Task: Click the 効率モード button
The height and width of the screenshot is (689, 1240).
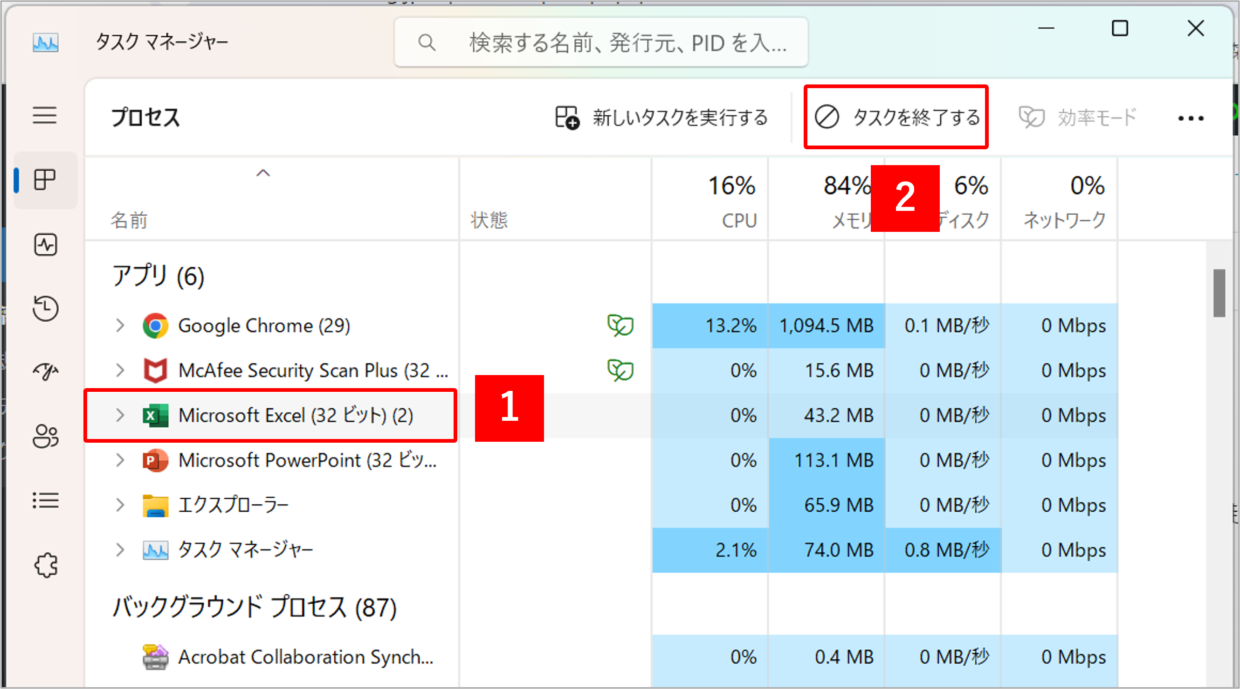Action: (1078, 118)
